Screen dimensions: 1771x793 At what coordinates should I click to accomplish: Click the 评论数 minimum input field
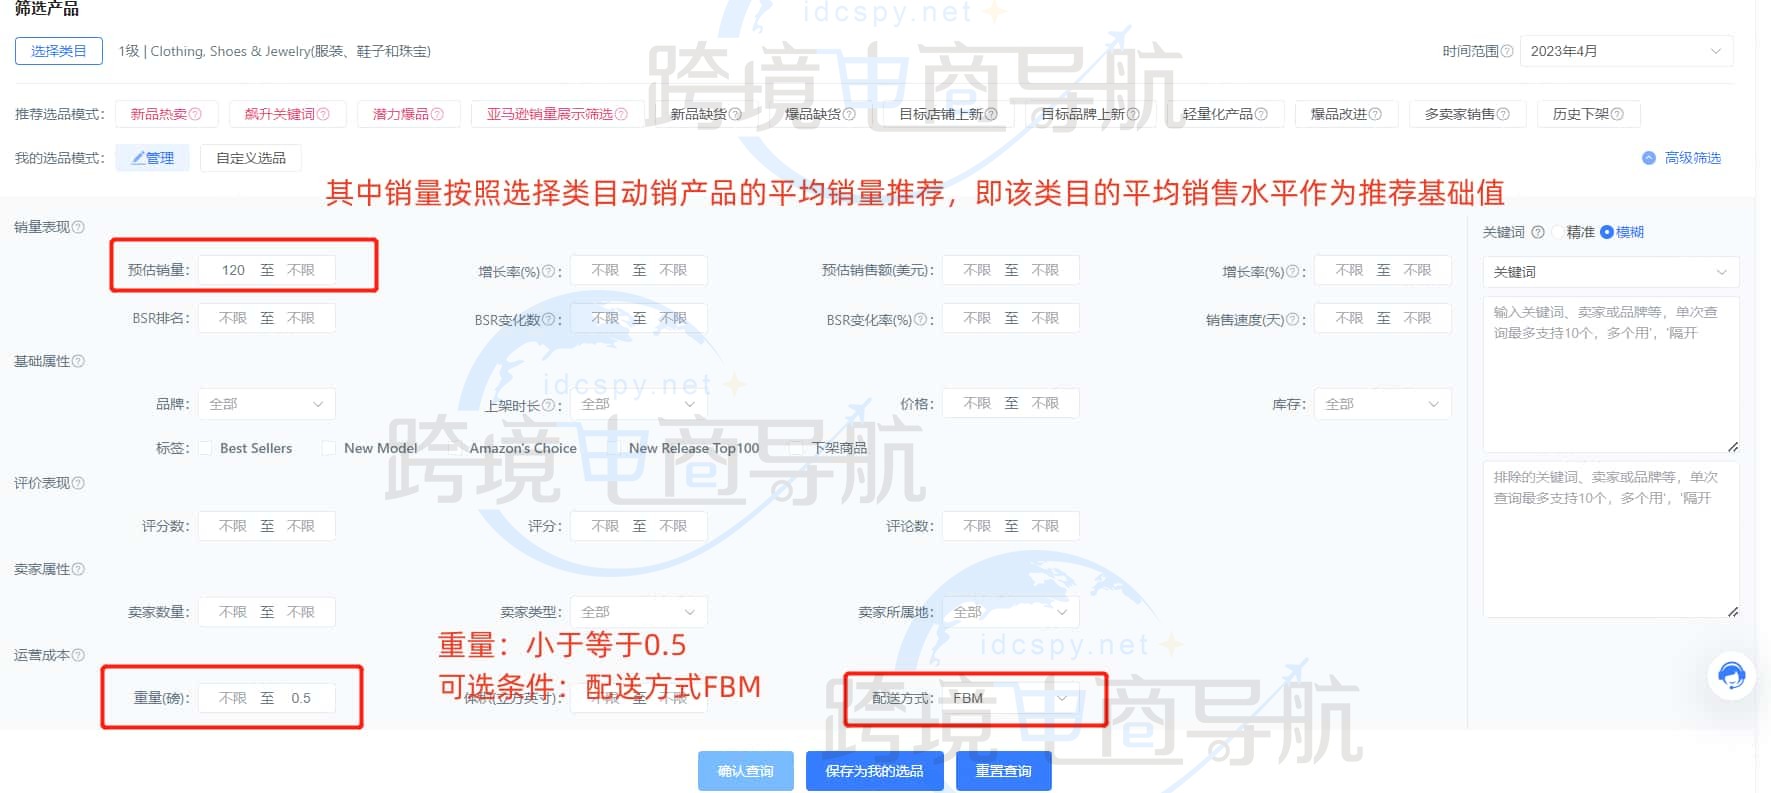pos(976,526)
